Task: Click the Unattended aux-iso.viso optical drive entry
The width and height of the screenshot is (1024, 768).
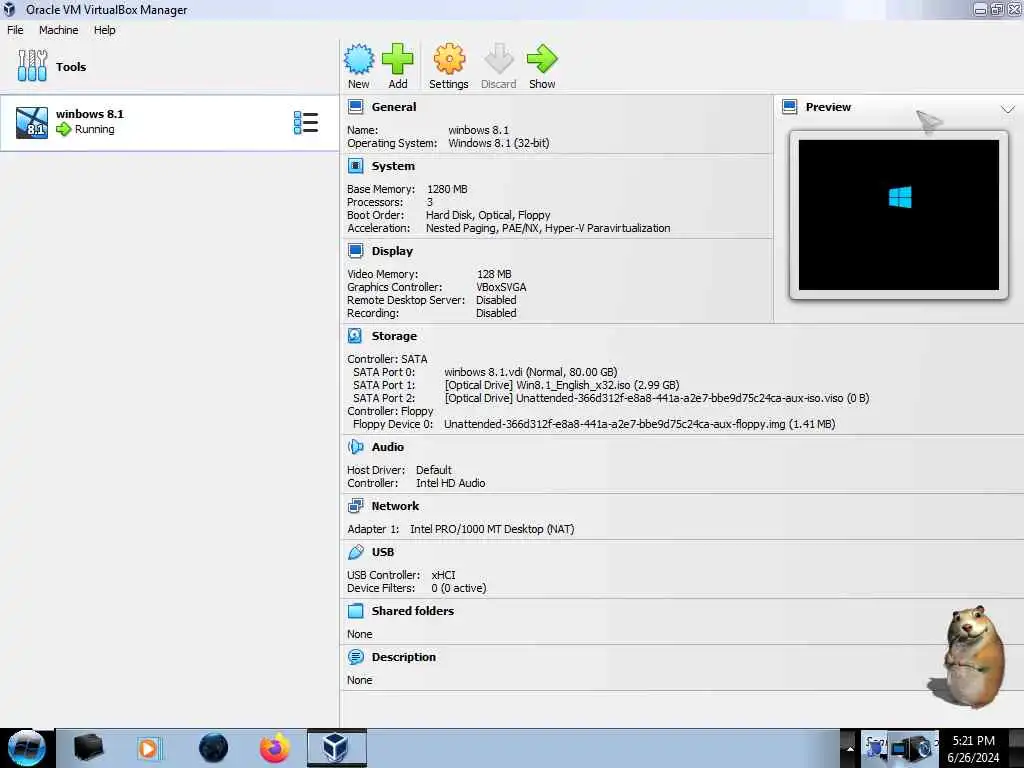Action: coord(656,398)
